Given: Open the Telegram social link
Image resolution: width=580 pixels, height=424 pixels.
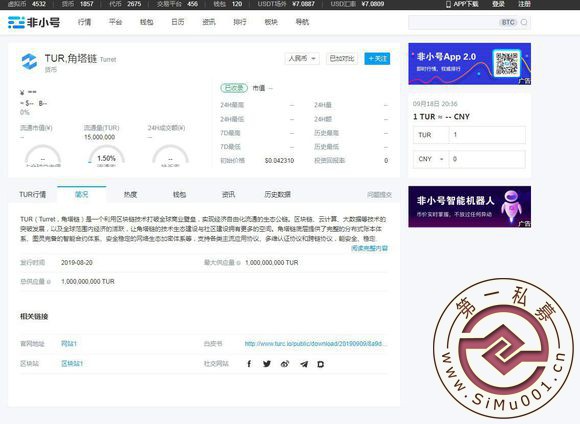Looking at the screenshot, I should (x=304, y=364).
